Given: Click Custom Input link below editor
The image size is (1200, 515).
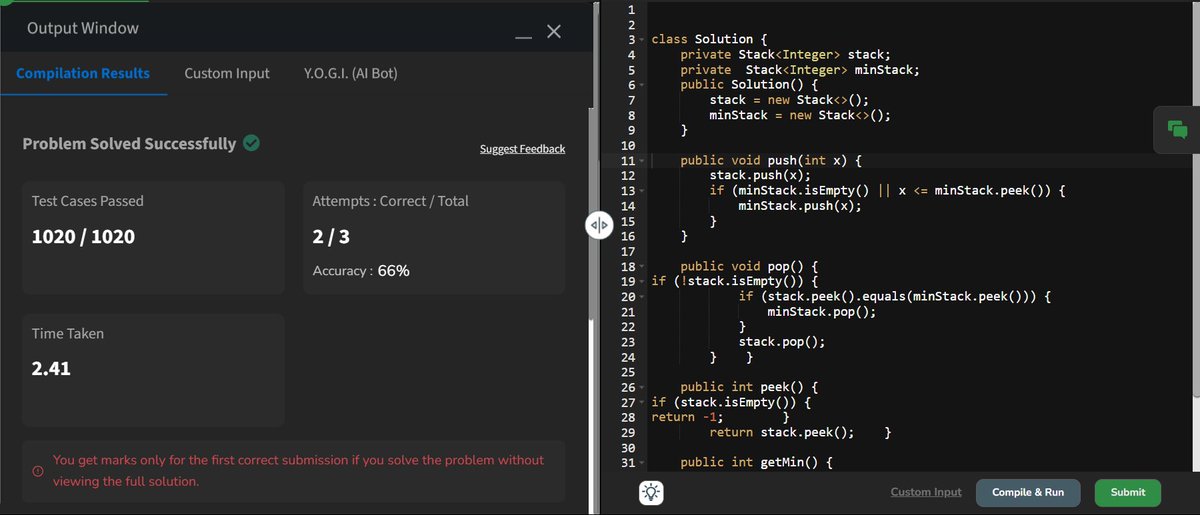Looking at the screenshot, I should click(x=926, y=492).
